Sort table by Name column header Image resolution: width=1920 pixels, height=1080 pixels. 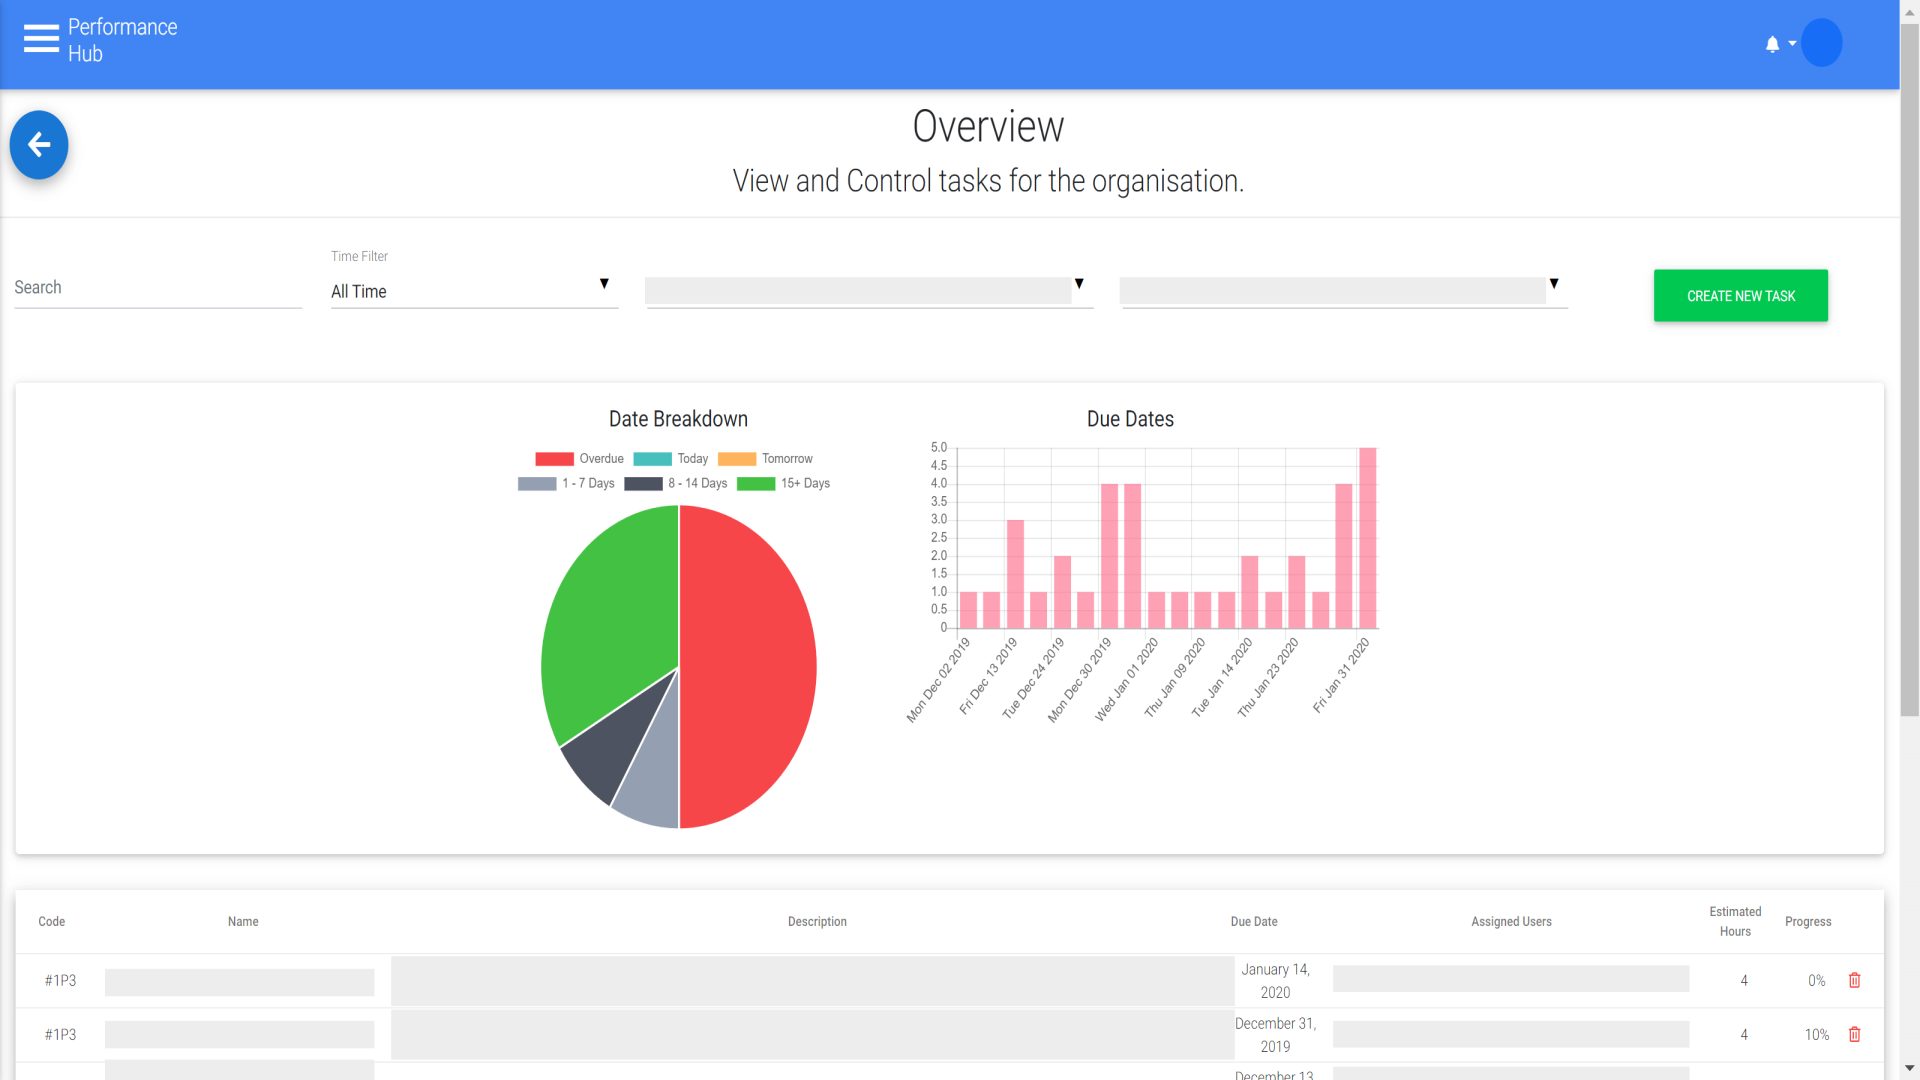(243, 922)
